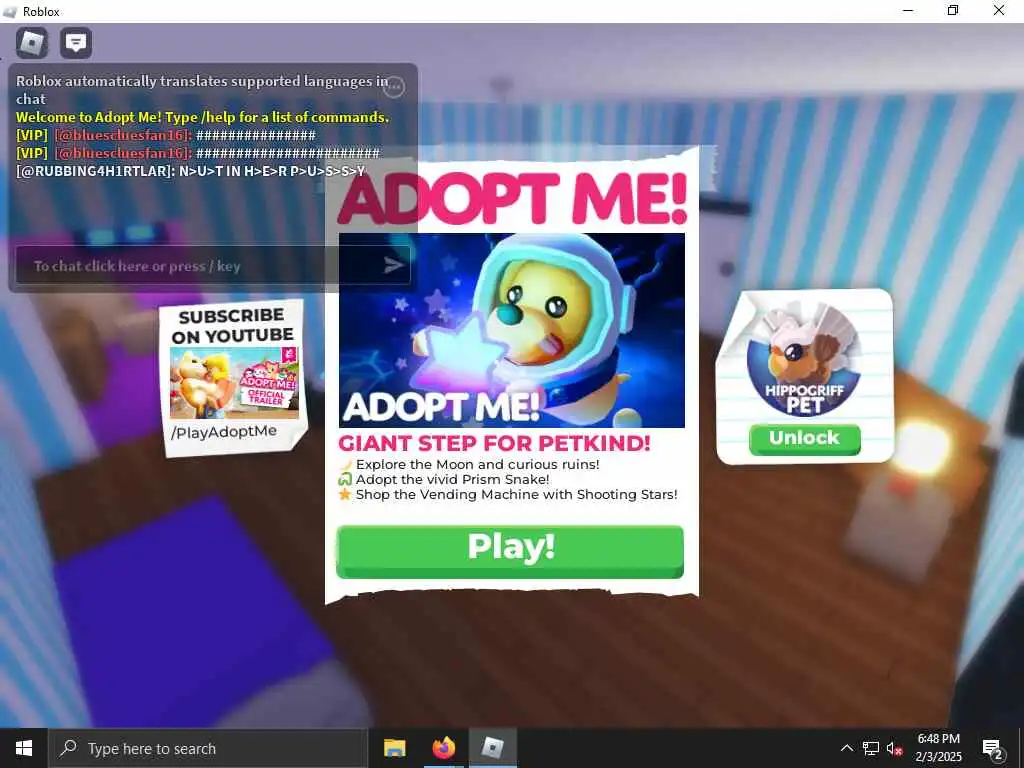Click the chat send arrow icon
1024x768 pixels.
point(392,264)
